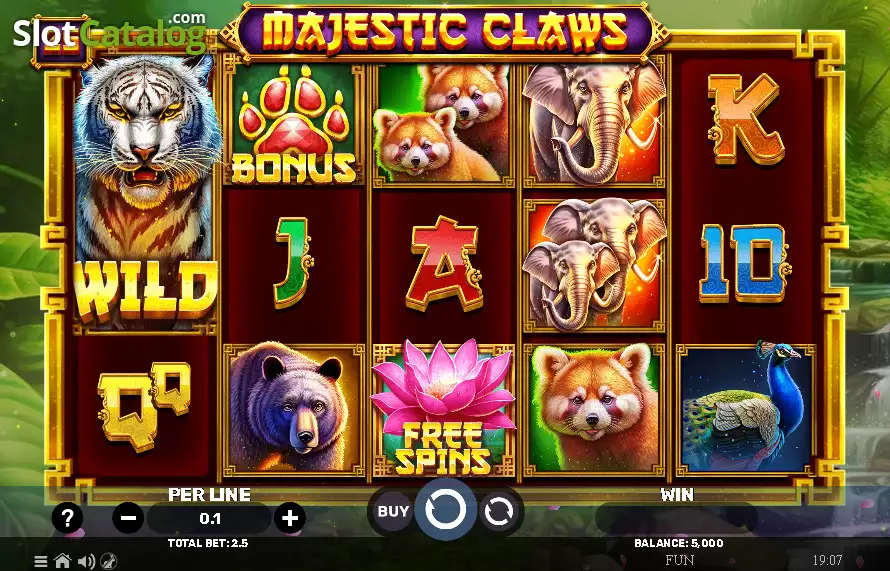
Task: Click the BUY feature button
Action: click(x=392, y=511)
